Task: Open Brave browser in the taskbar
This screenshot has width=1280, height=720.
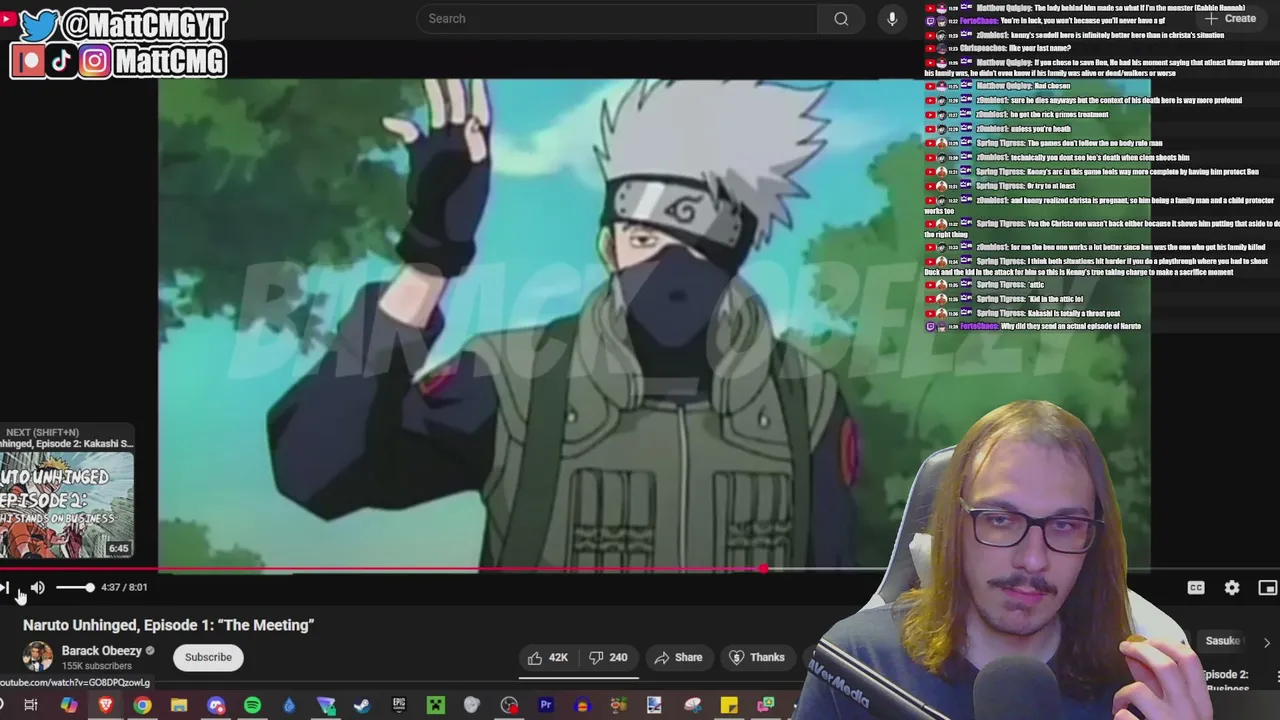Action: tap(105, 706)
